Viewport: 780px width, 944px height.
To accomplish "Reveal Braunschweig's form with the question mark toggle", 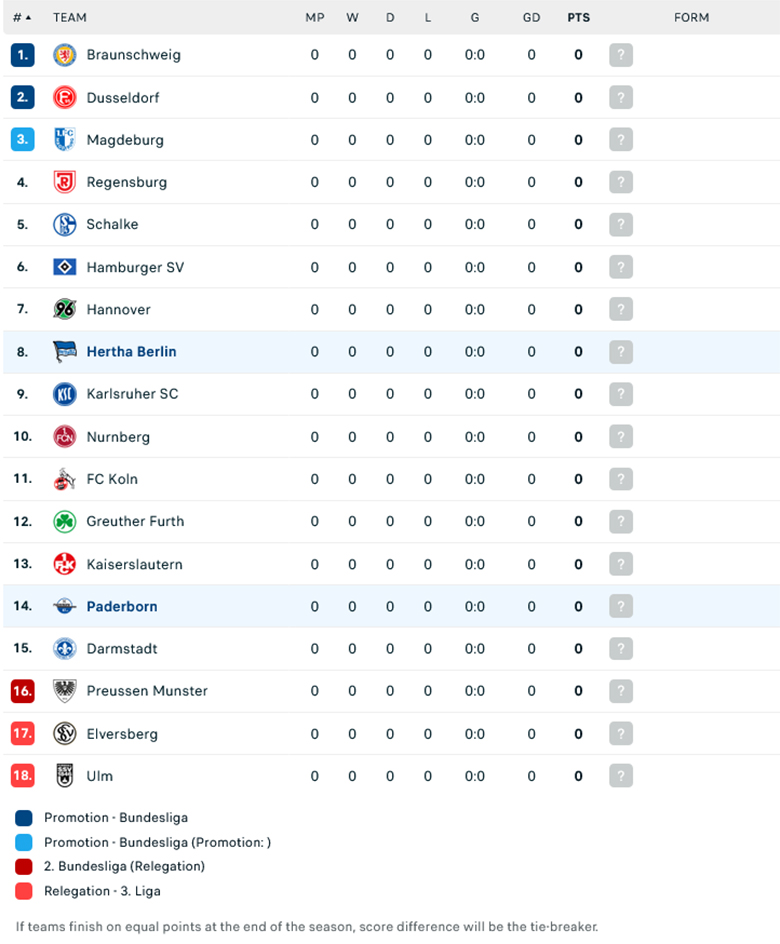I will [621, 55].
